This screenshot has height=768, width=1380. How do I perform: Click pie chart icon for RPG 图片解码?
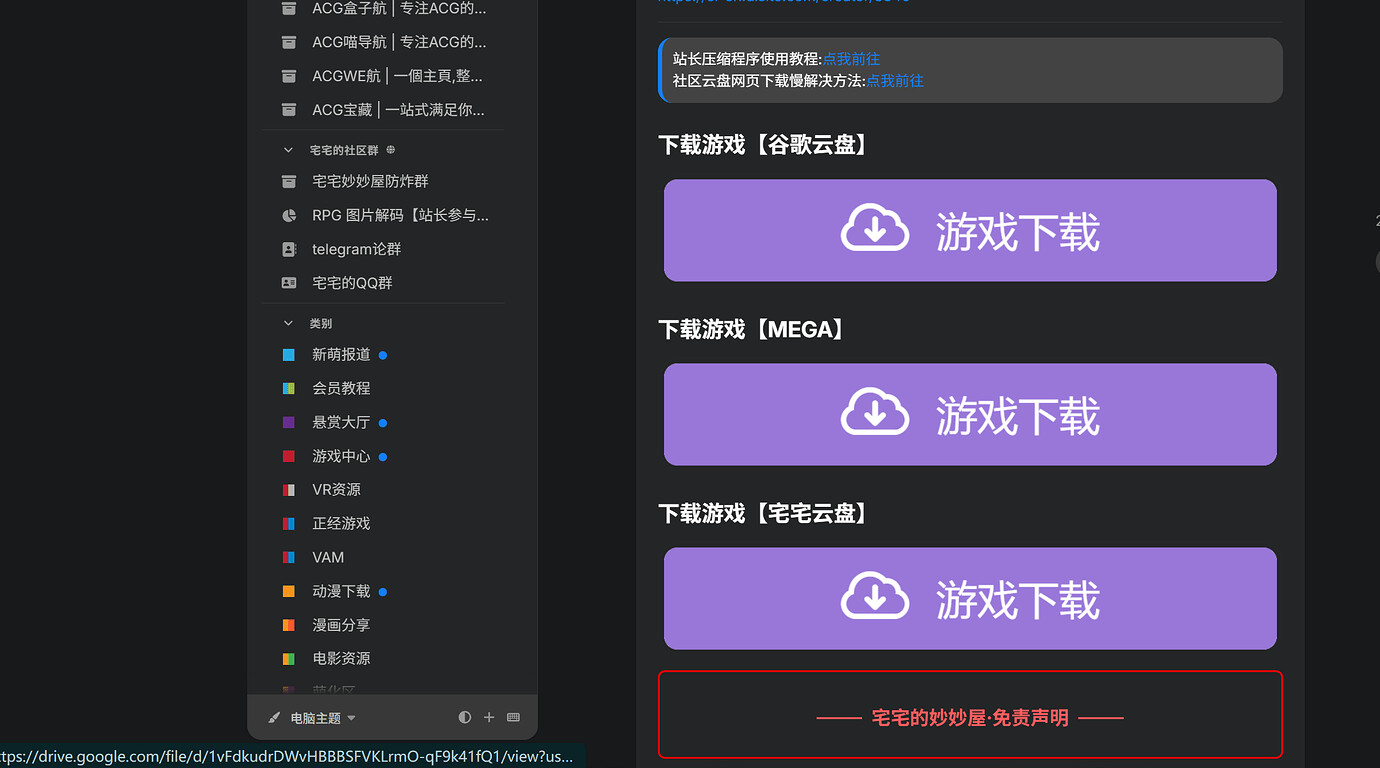click(x=289, y=215)
